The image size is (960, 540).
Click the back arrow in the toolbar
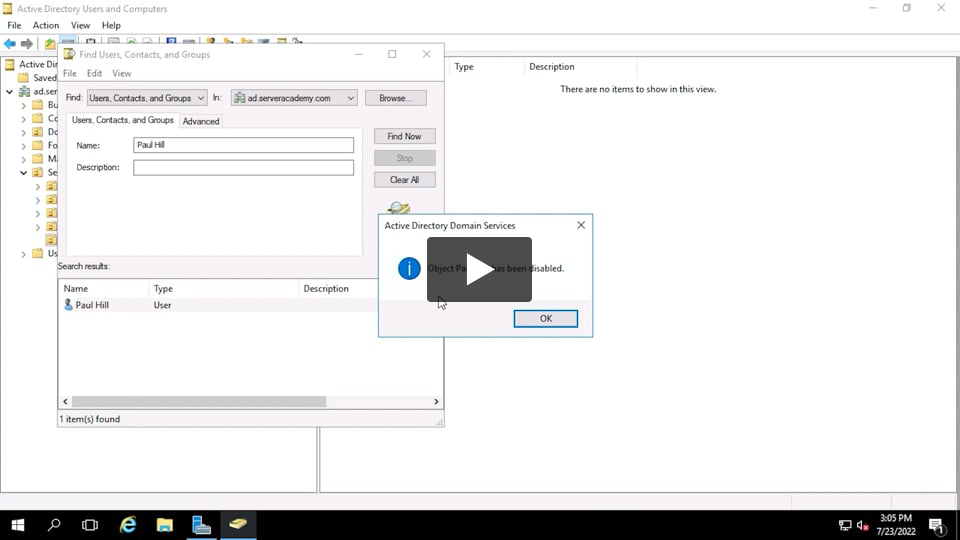tap(10, 44)
